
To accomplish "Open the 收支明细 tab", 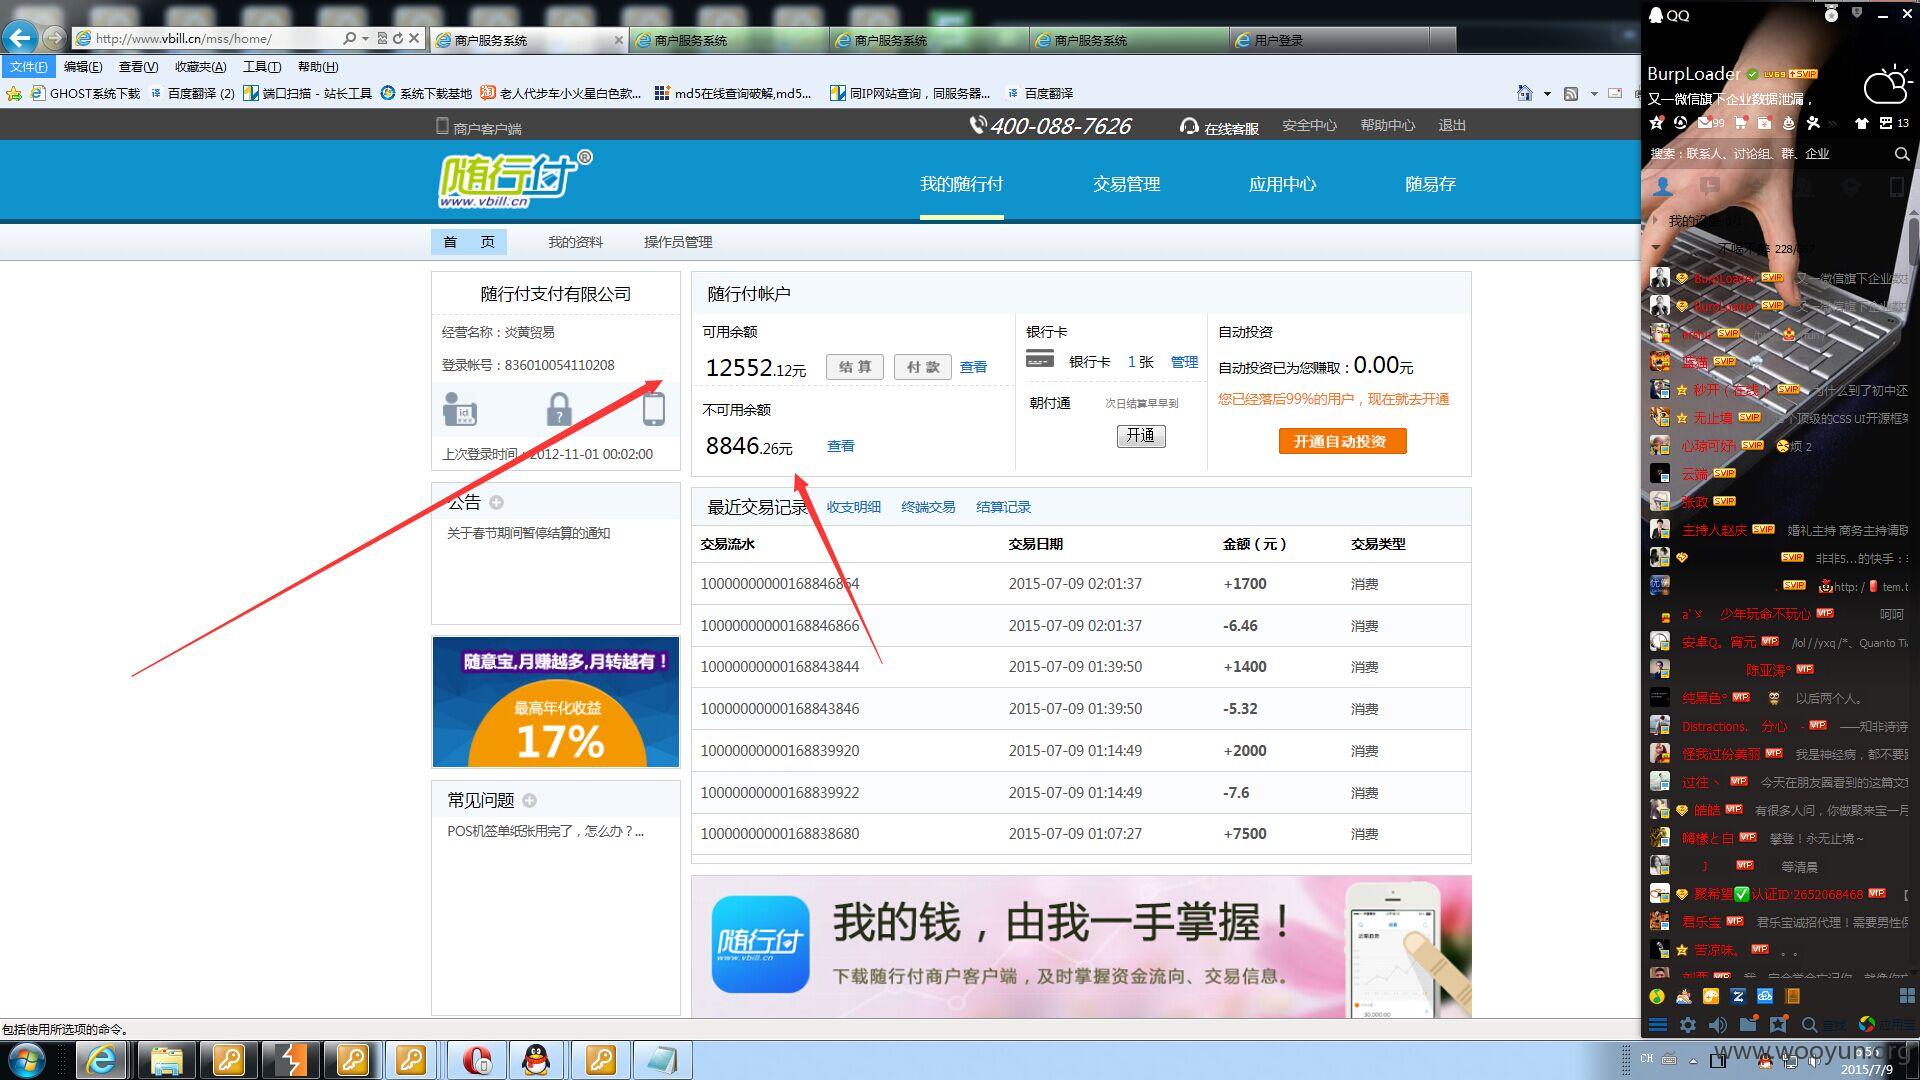I will coord(853,507).
